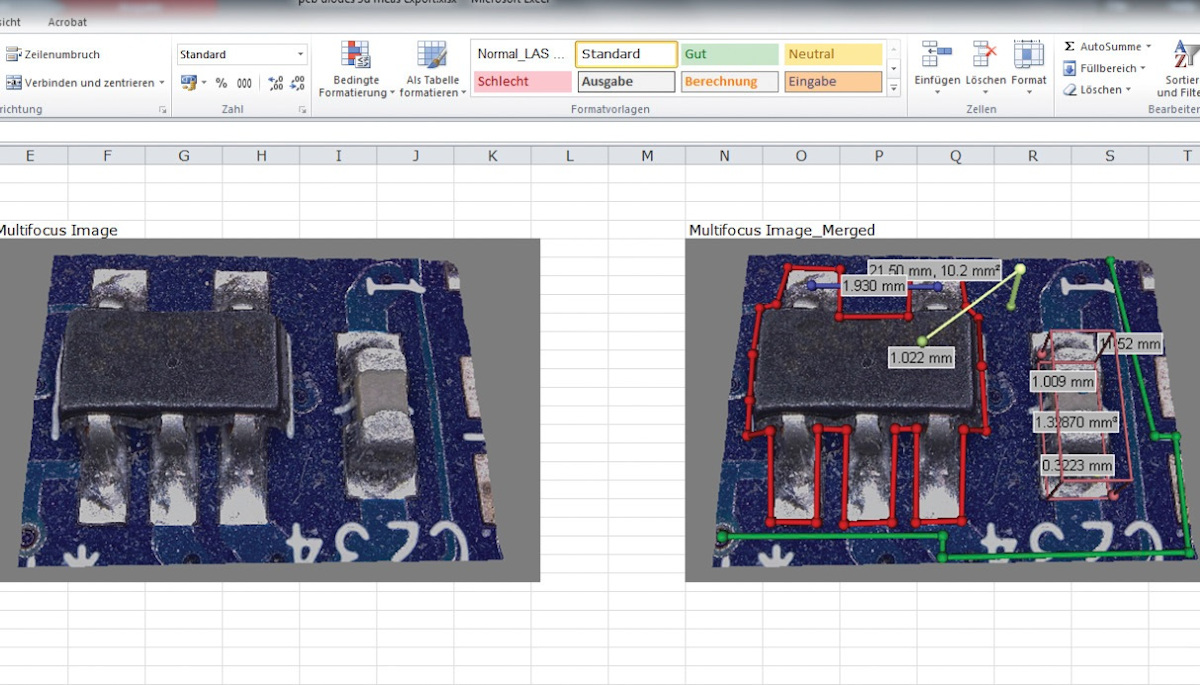Viewport: 1200px width, 685px height.
Task: Increase decimal places for selected cell
Action: click(276, 83)
